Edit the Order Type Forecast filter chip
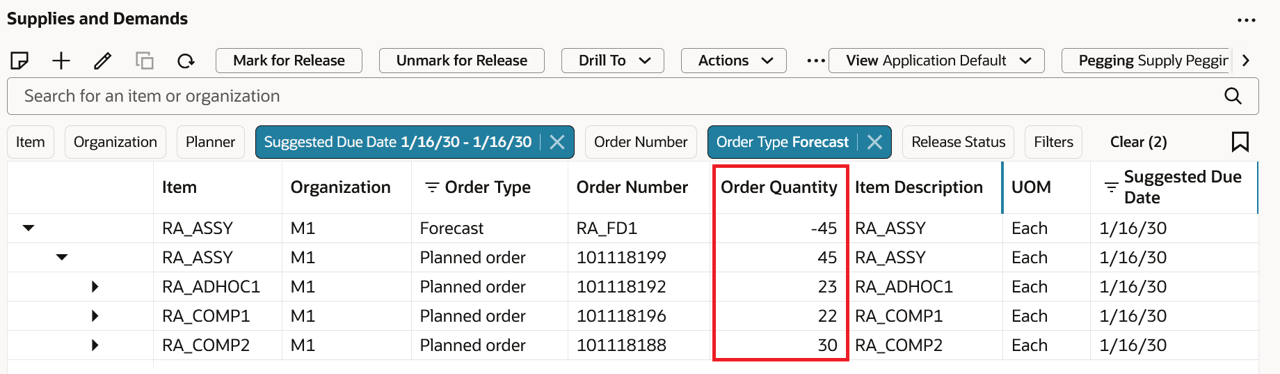Image resolution: width=1280 pixels, height=374 pixels. click(783, 142)
